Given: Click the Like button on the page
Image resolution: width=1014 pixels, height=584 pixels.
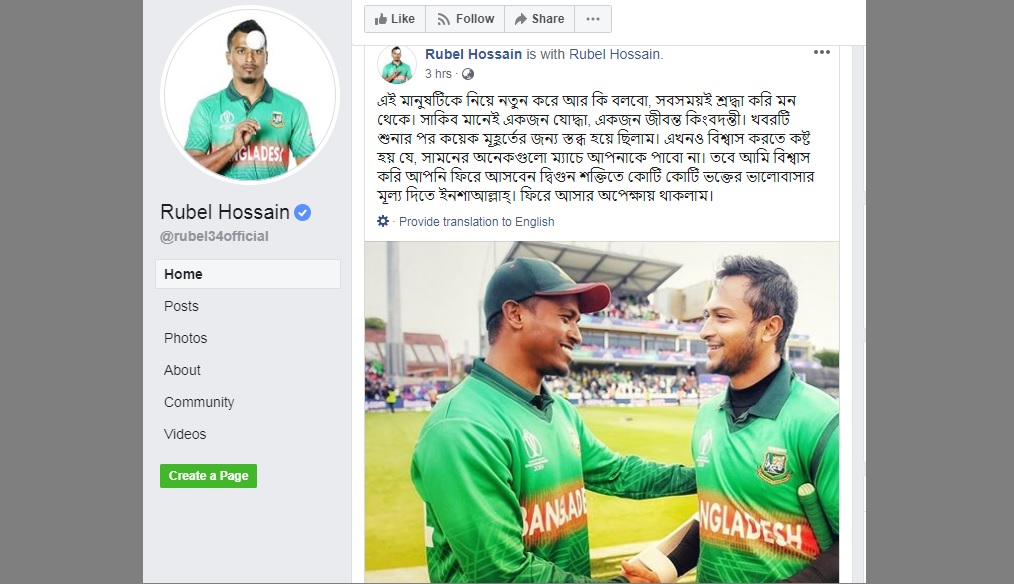Looking at the screenshot, I should click(394, 19).
